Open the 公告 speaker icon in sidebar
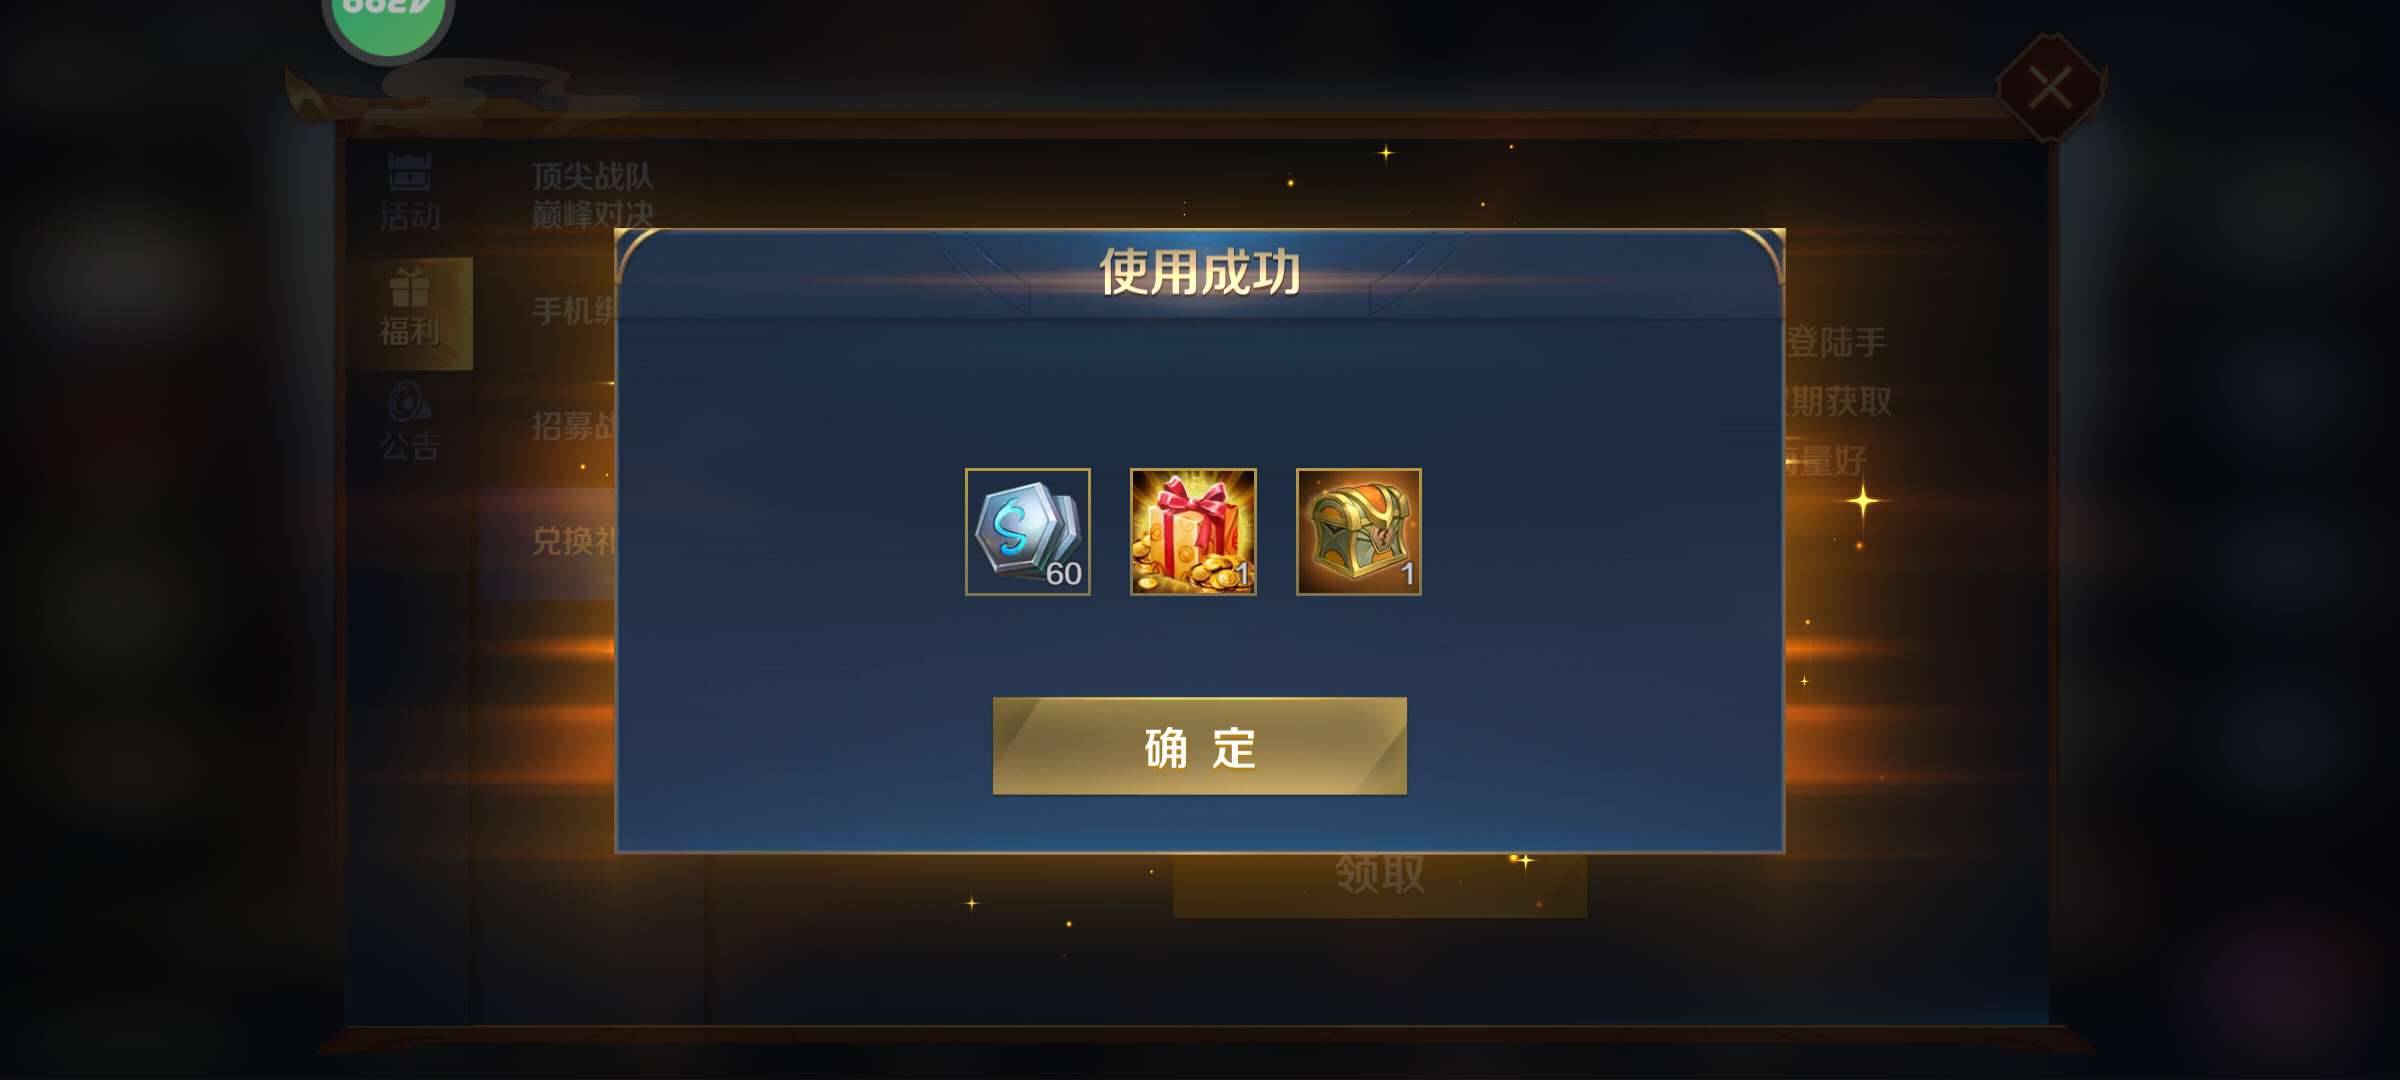 coord(410,402)
